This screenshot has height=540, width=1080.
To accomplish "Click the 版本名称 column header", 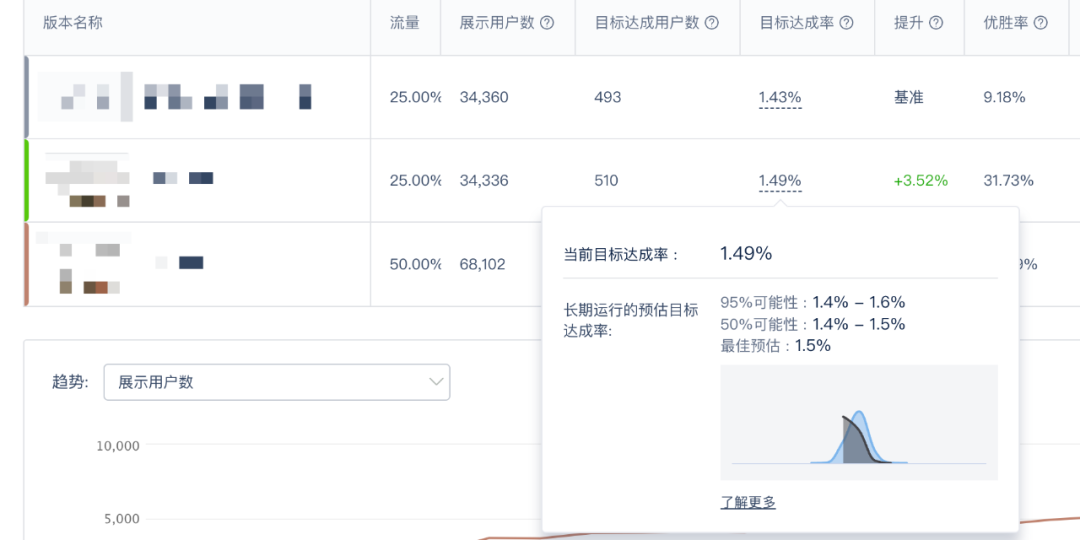I will pos(73,23).
